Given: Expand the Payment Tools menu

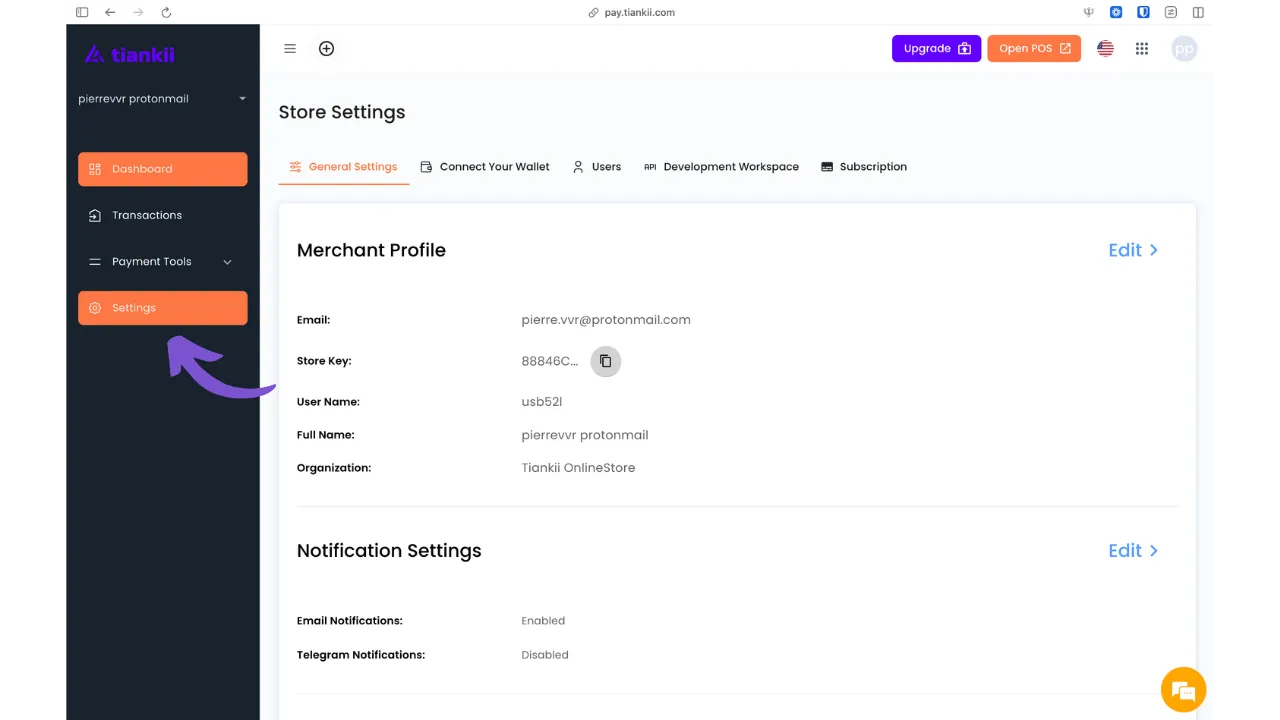Looking at the screenshot, I should [162, 262].
